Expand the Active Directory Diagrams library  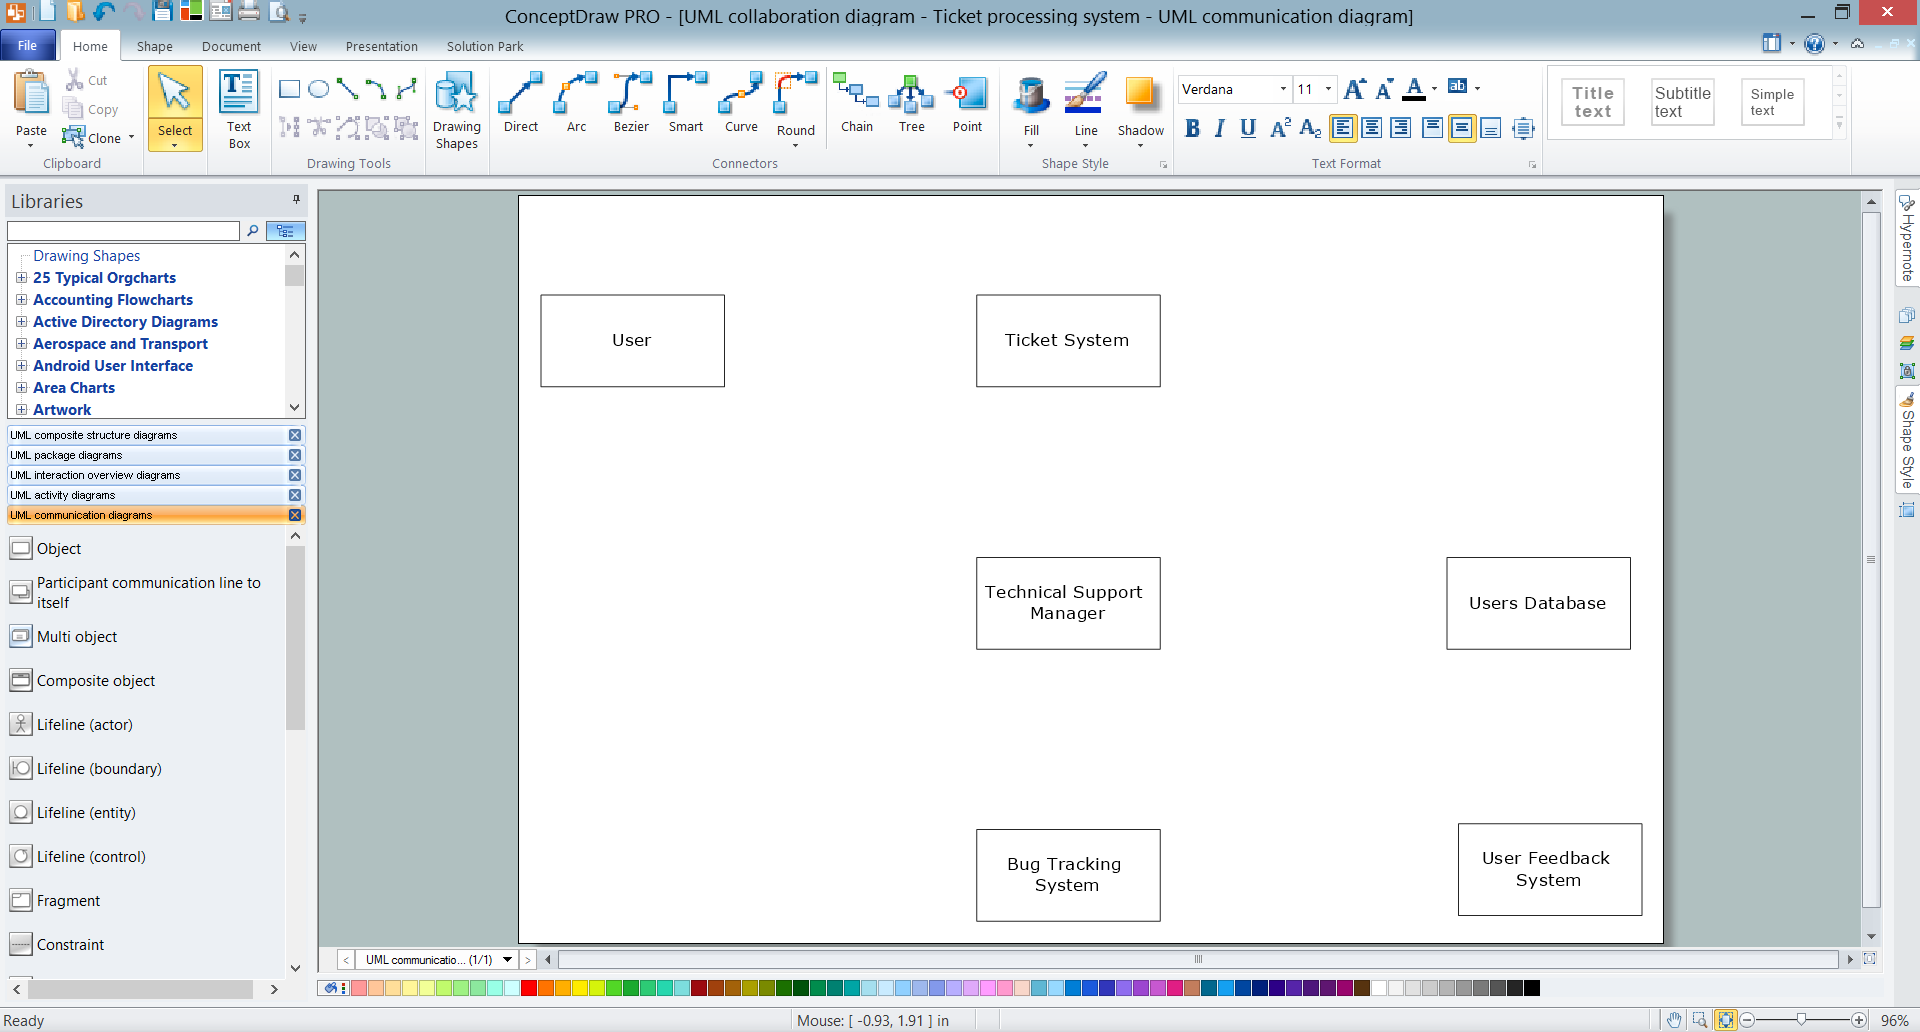(x=21, y=322)
